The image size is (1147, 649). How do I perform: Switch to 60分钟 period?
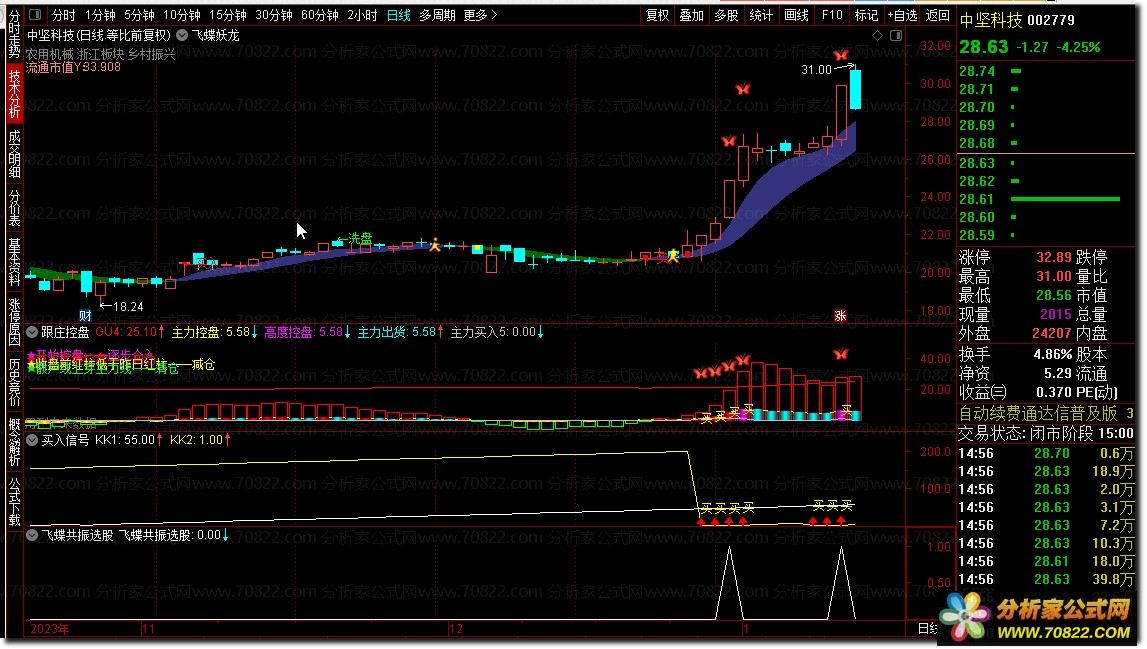click(320, 15)
